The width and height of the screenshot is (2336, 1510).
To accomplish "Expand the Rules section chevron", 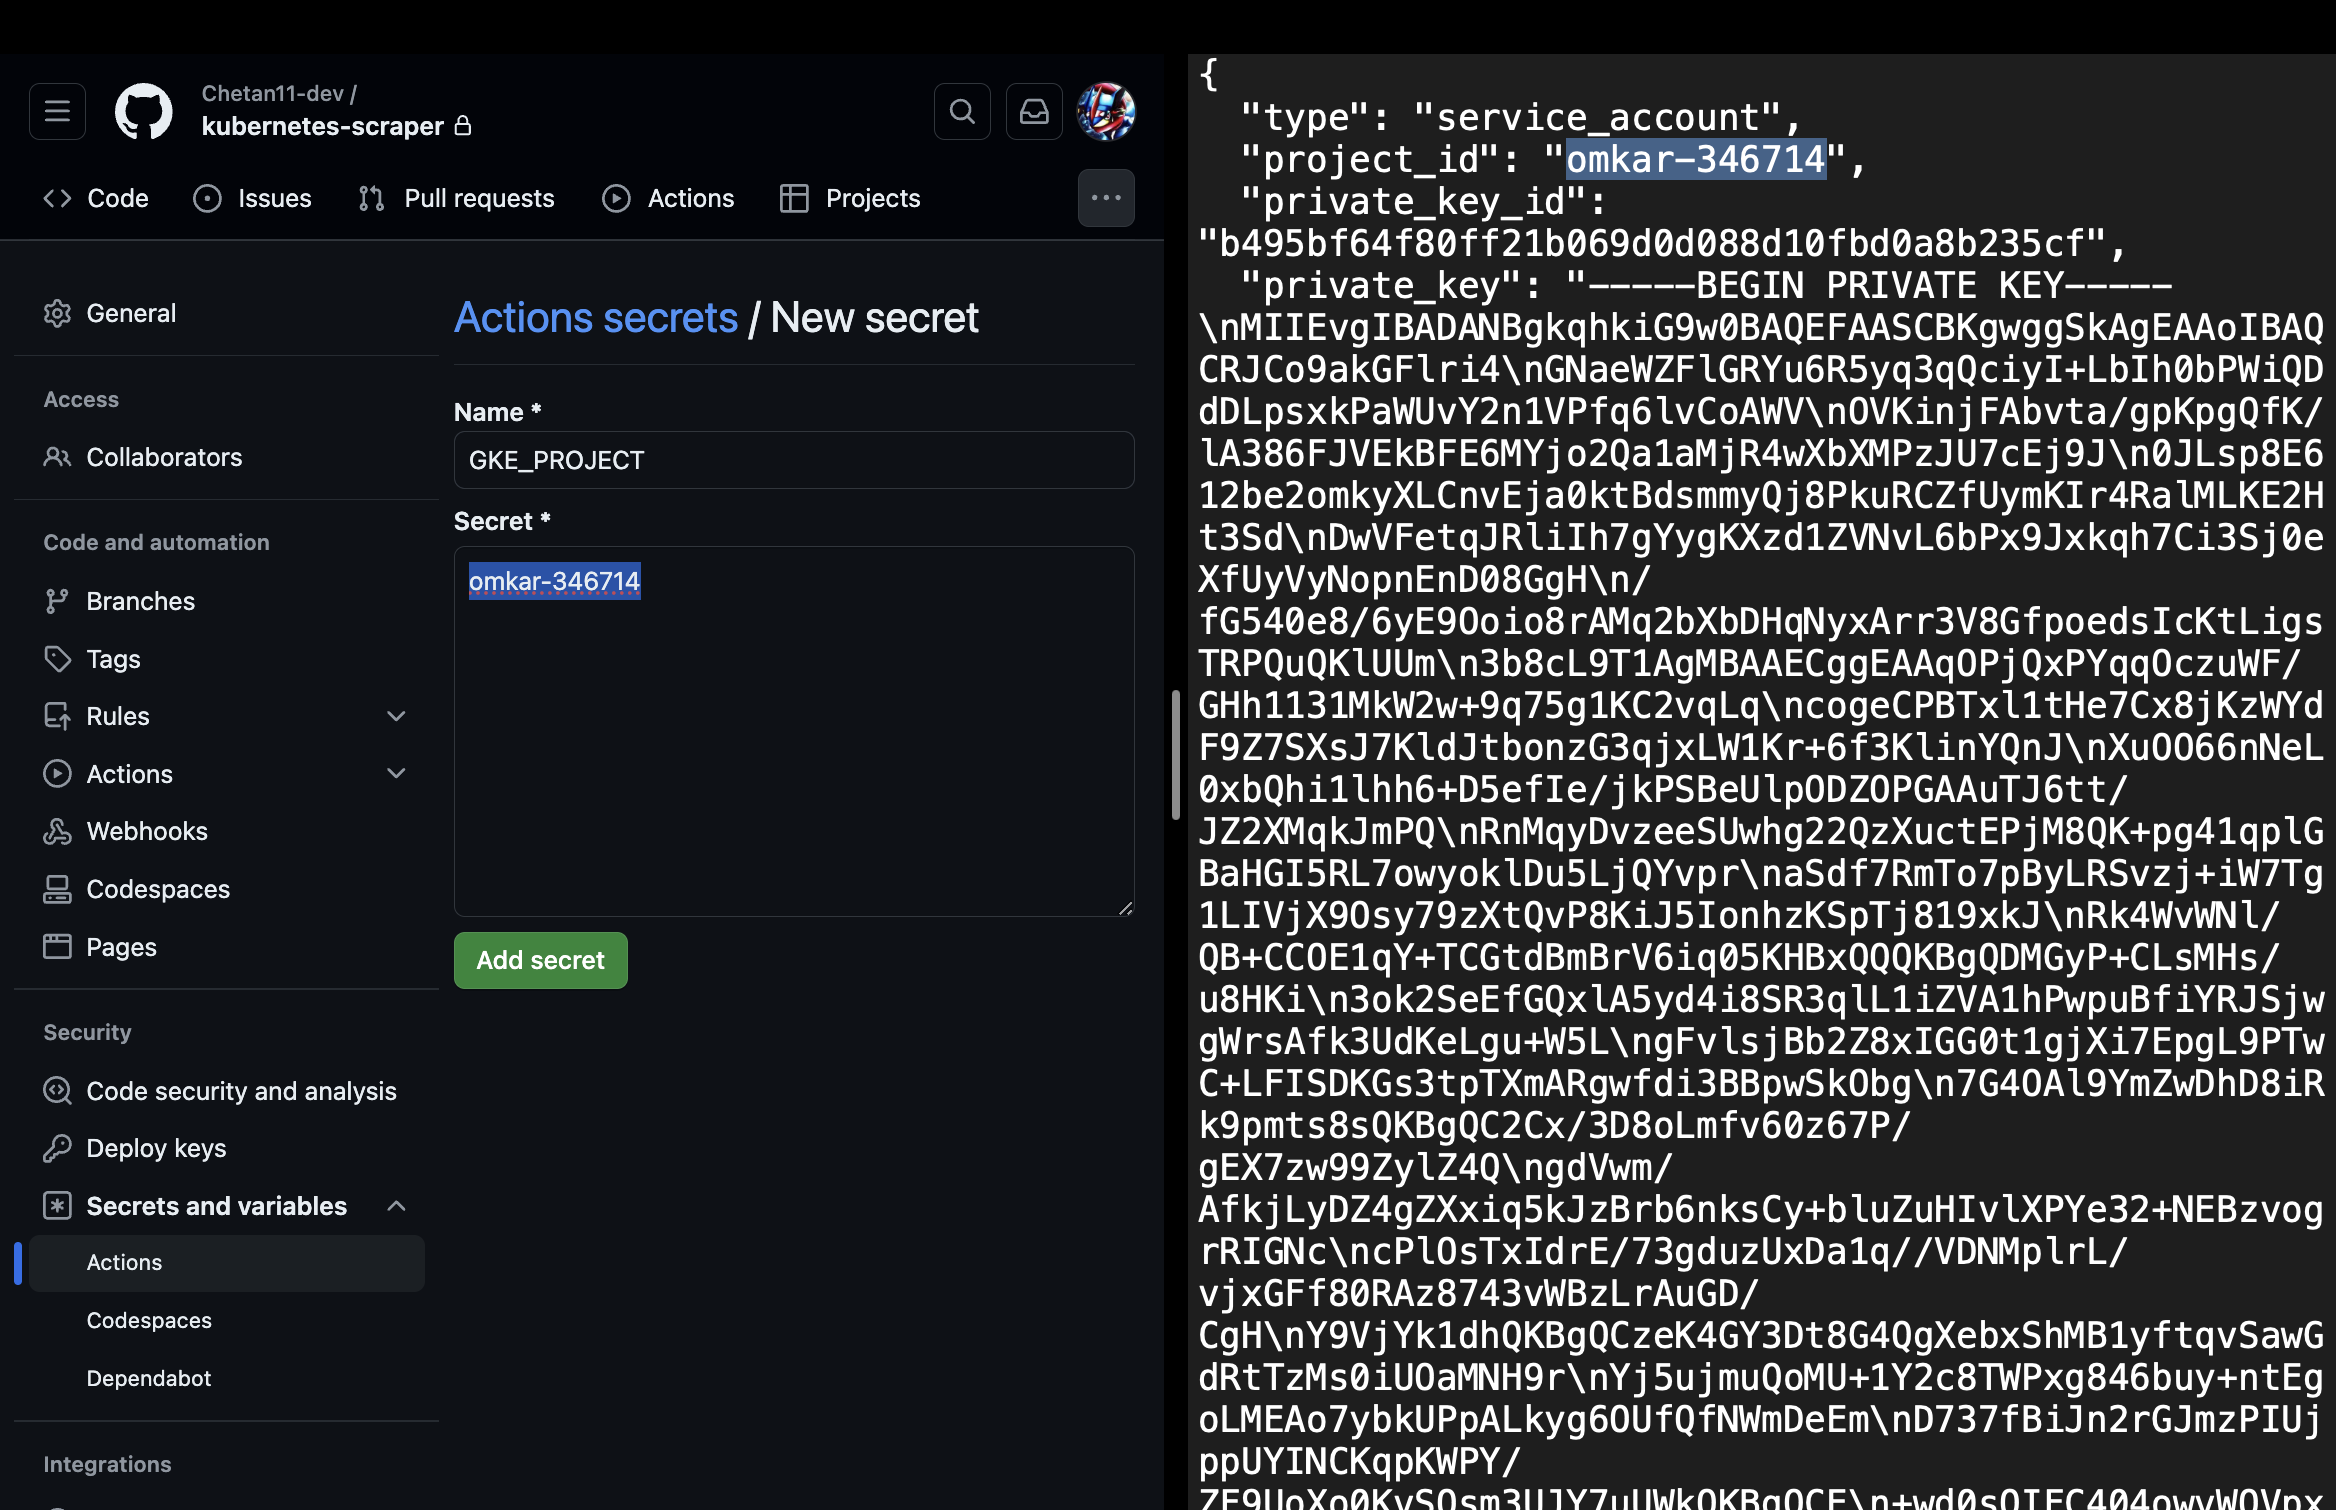I will point(396,716).
